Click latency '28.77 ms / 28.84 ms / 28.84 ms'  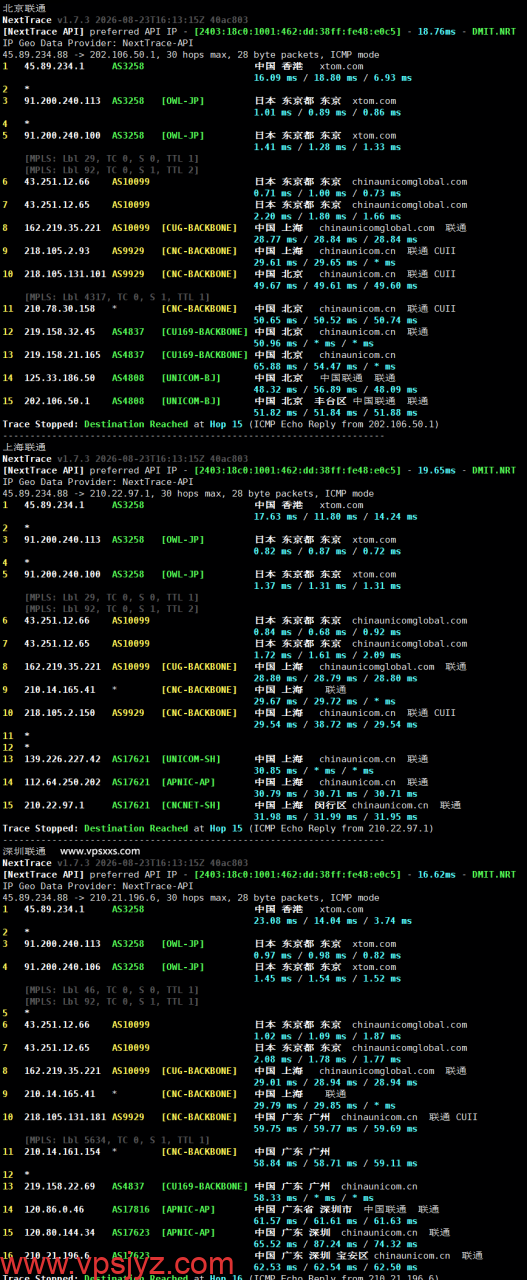336,239
